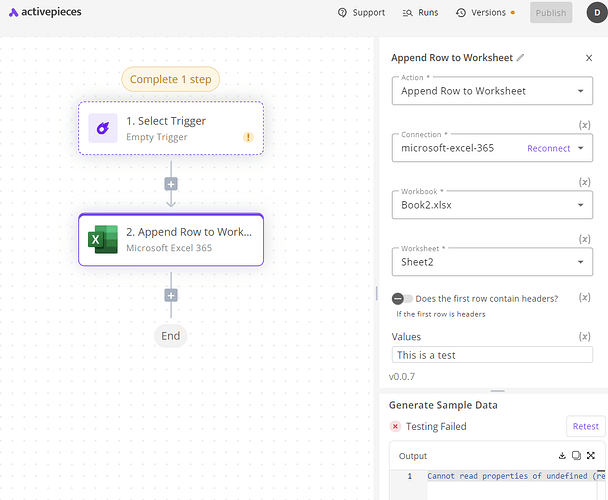Click the Testing Failed error icon

click(395, 427)
